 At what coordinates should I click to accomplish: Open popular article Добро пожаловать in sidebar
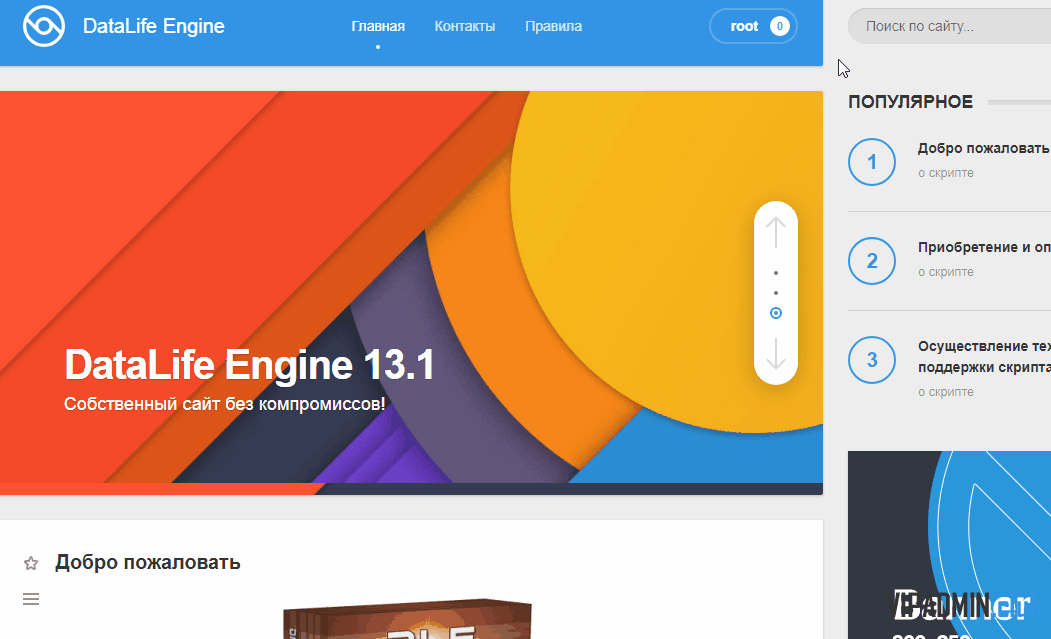(x=984, y=148)
